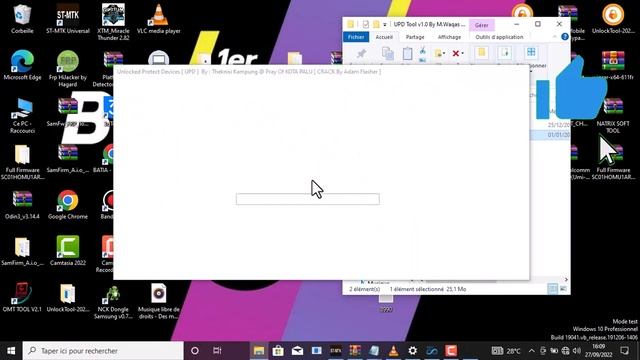640x360 pixels.
Task: Open the Fichier menu in Explorer
Action: coord(356,37)
